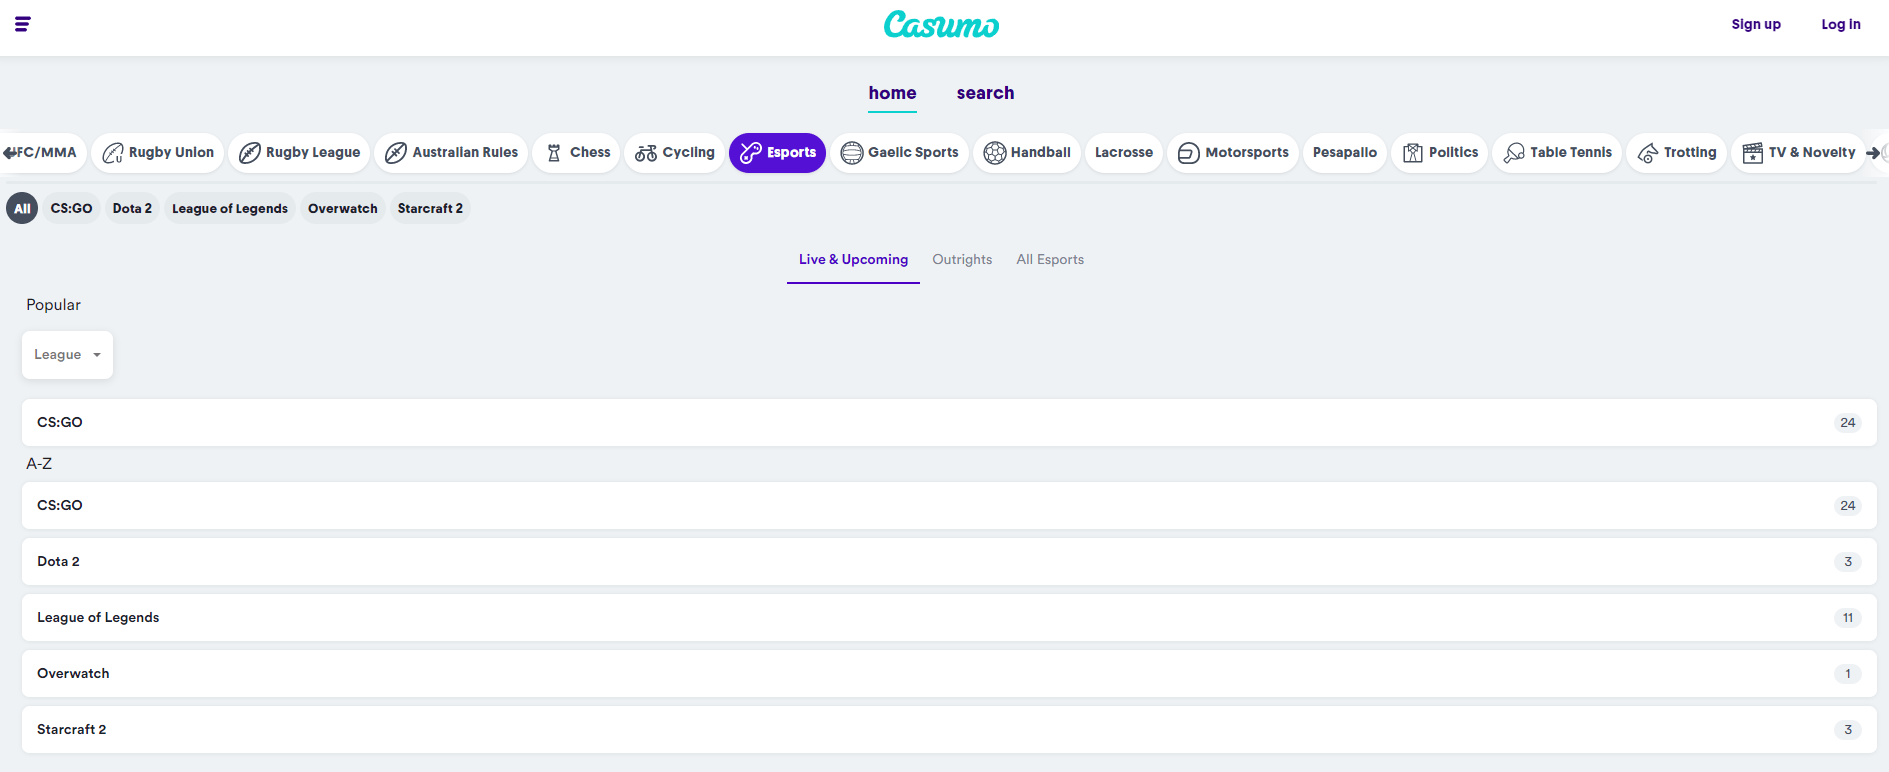Click left arrow to scroll sports carousel

click(x=9, y=153)
